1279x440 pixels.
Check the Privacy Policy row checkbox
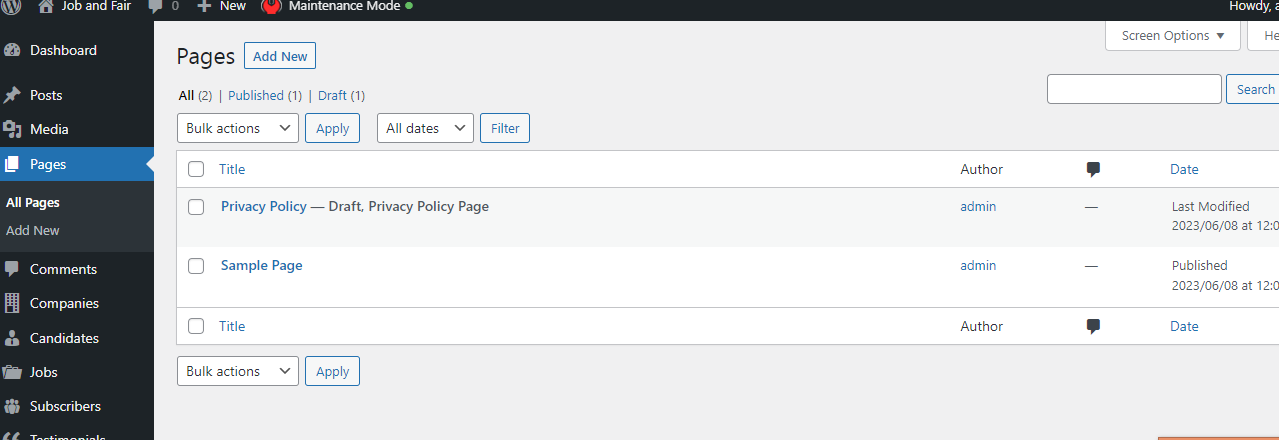pyautogui.click(x=196, y=207)
